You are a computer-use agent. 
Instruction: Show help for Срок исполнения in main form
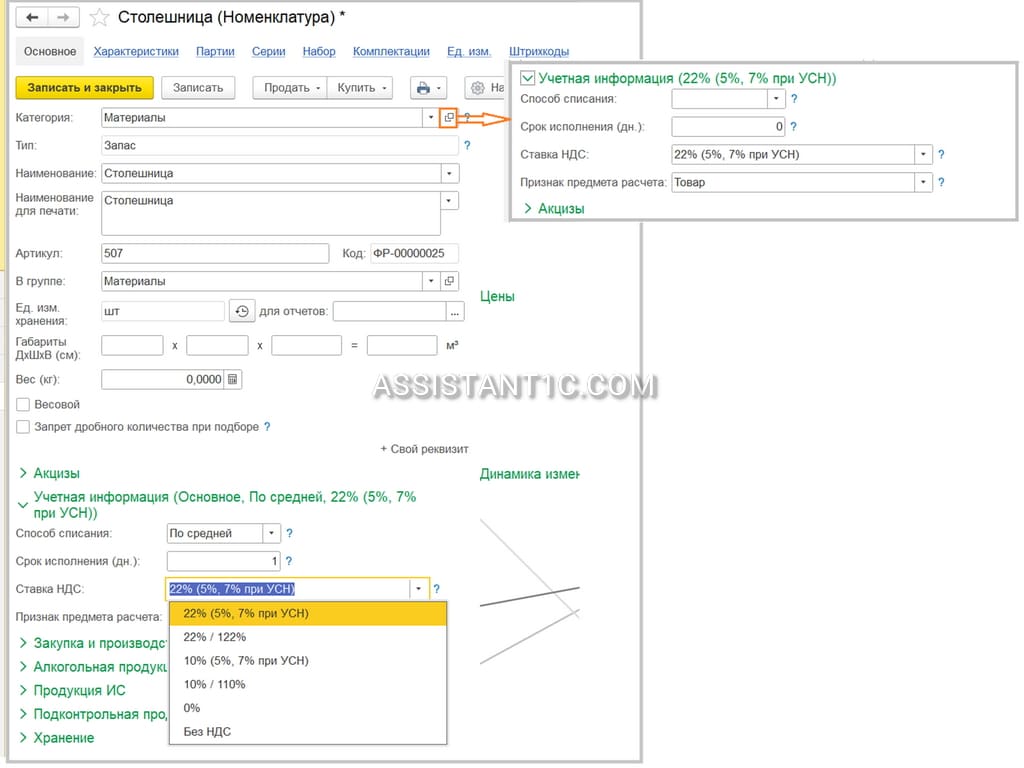pos(289,561)
